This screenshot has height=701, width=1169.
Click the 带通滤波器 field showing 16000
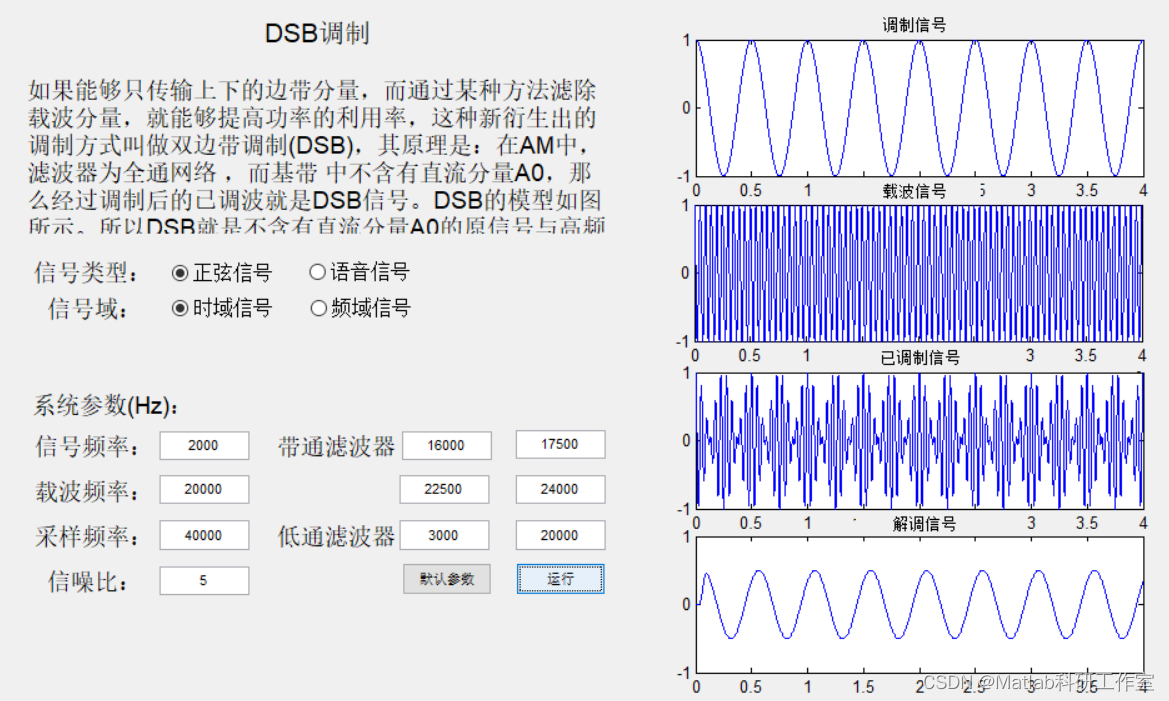[446, 445]
